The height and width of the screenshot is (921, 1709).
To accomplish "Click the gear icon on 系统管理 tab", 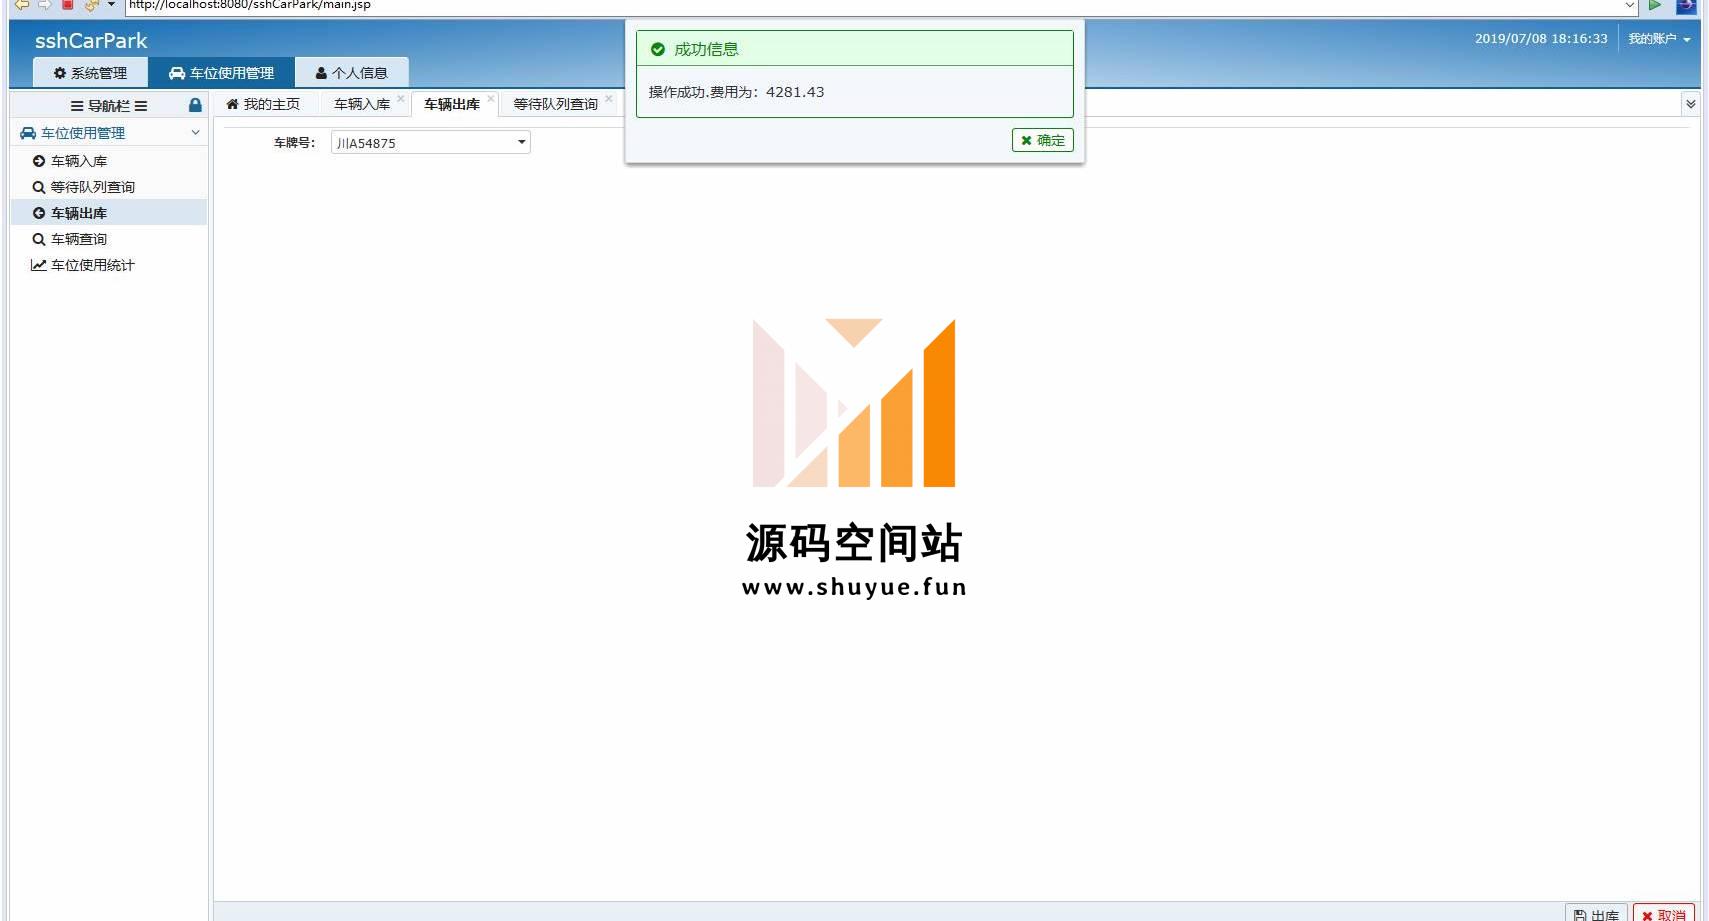I will tap(60, 73).
